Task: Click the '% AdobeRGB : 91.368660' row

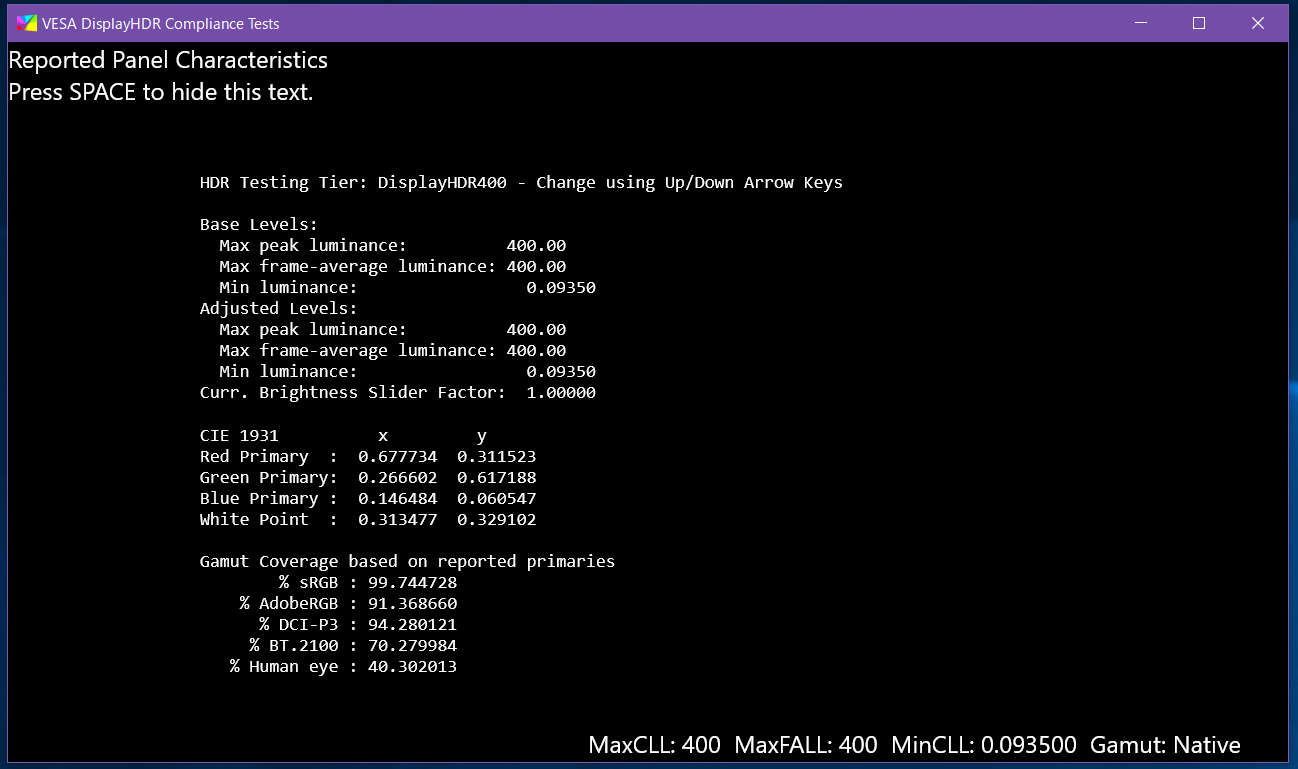Action: 348,604
